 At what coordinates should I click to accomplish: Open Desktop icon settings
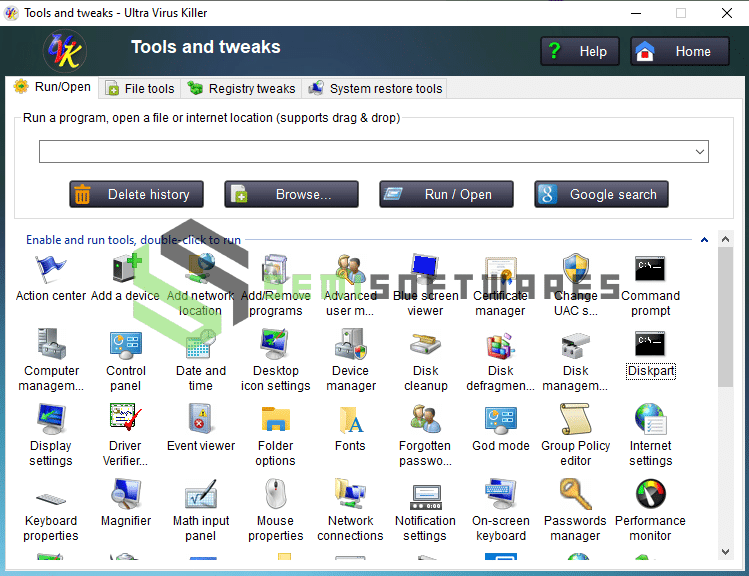[275, 344]
